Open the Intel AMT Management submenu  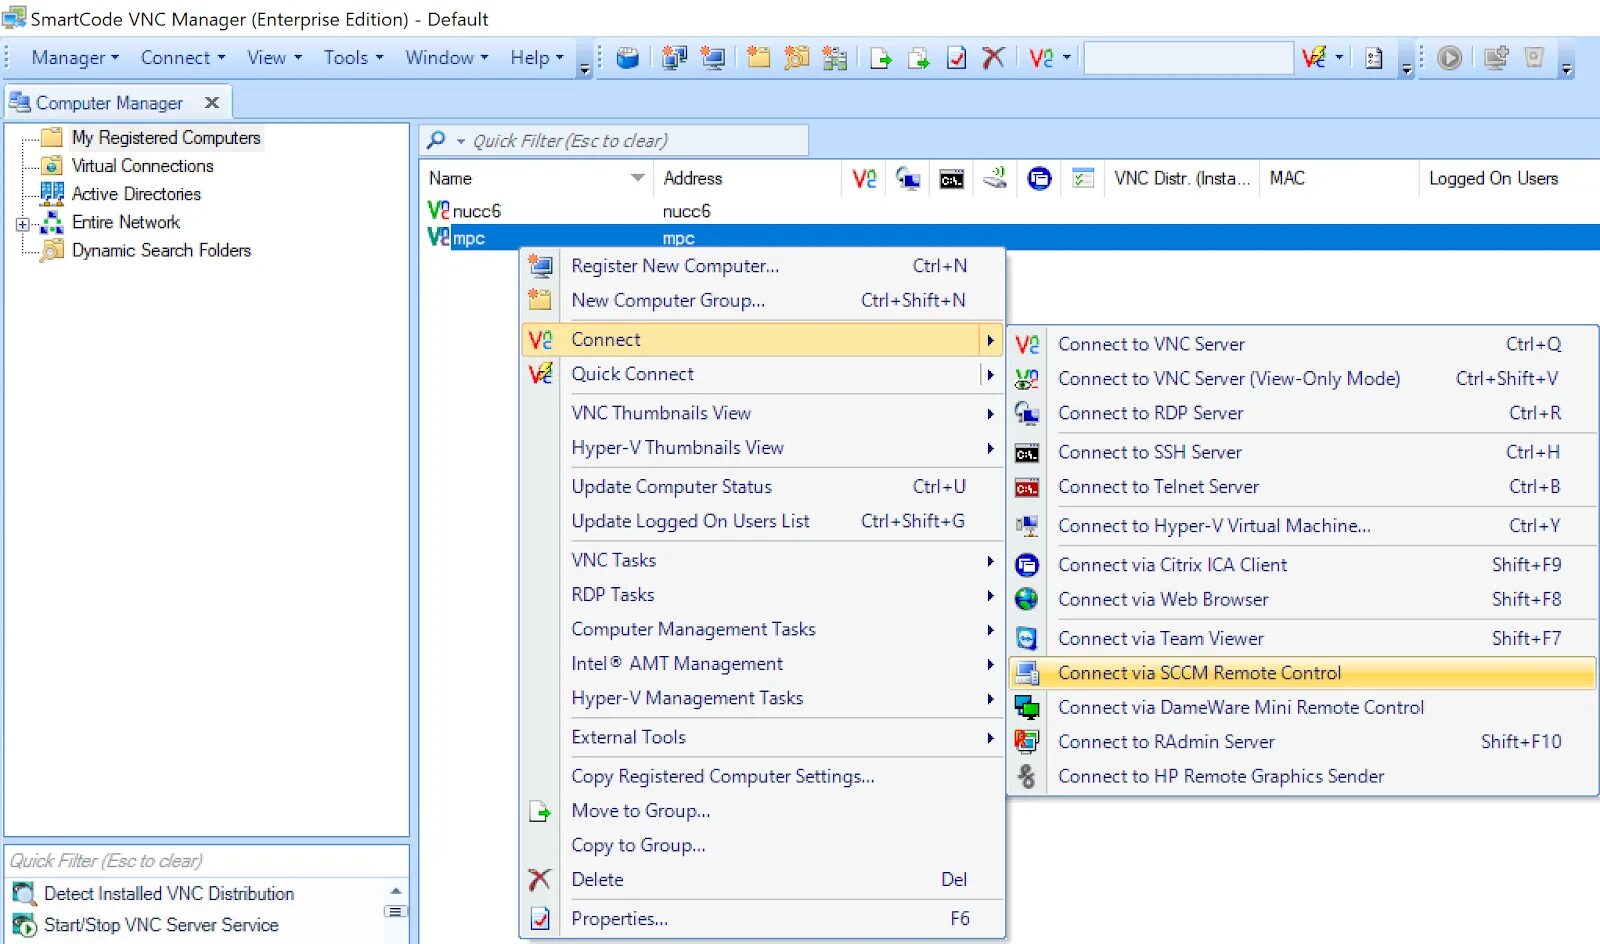[x=762, y=664]
